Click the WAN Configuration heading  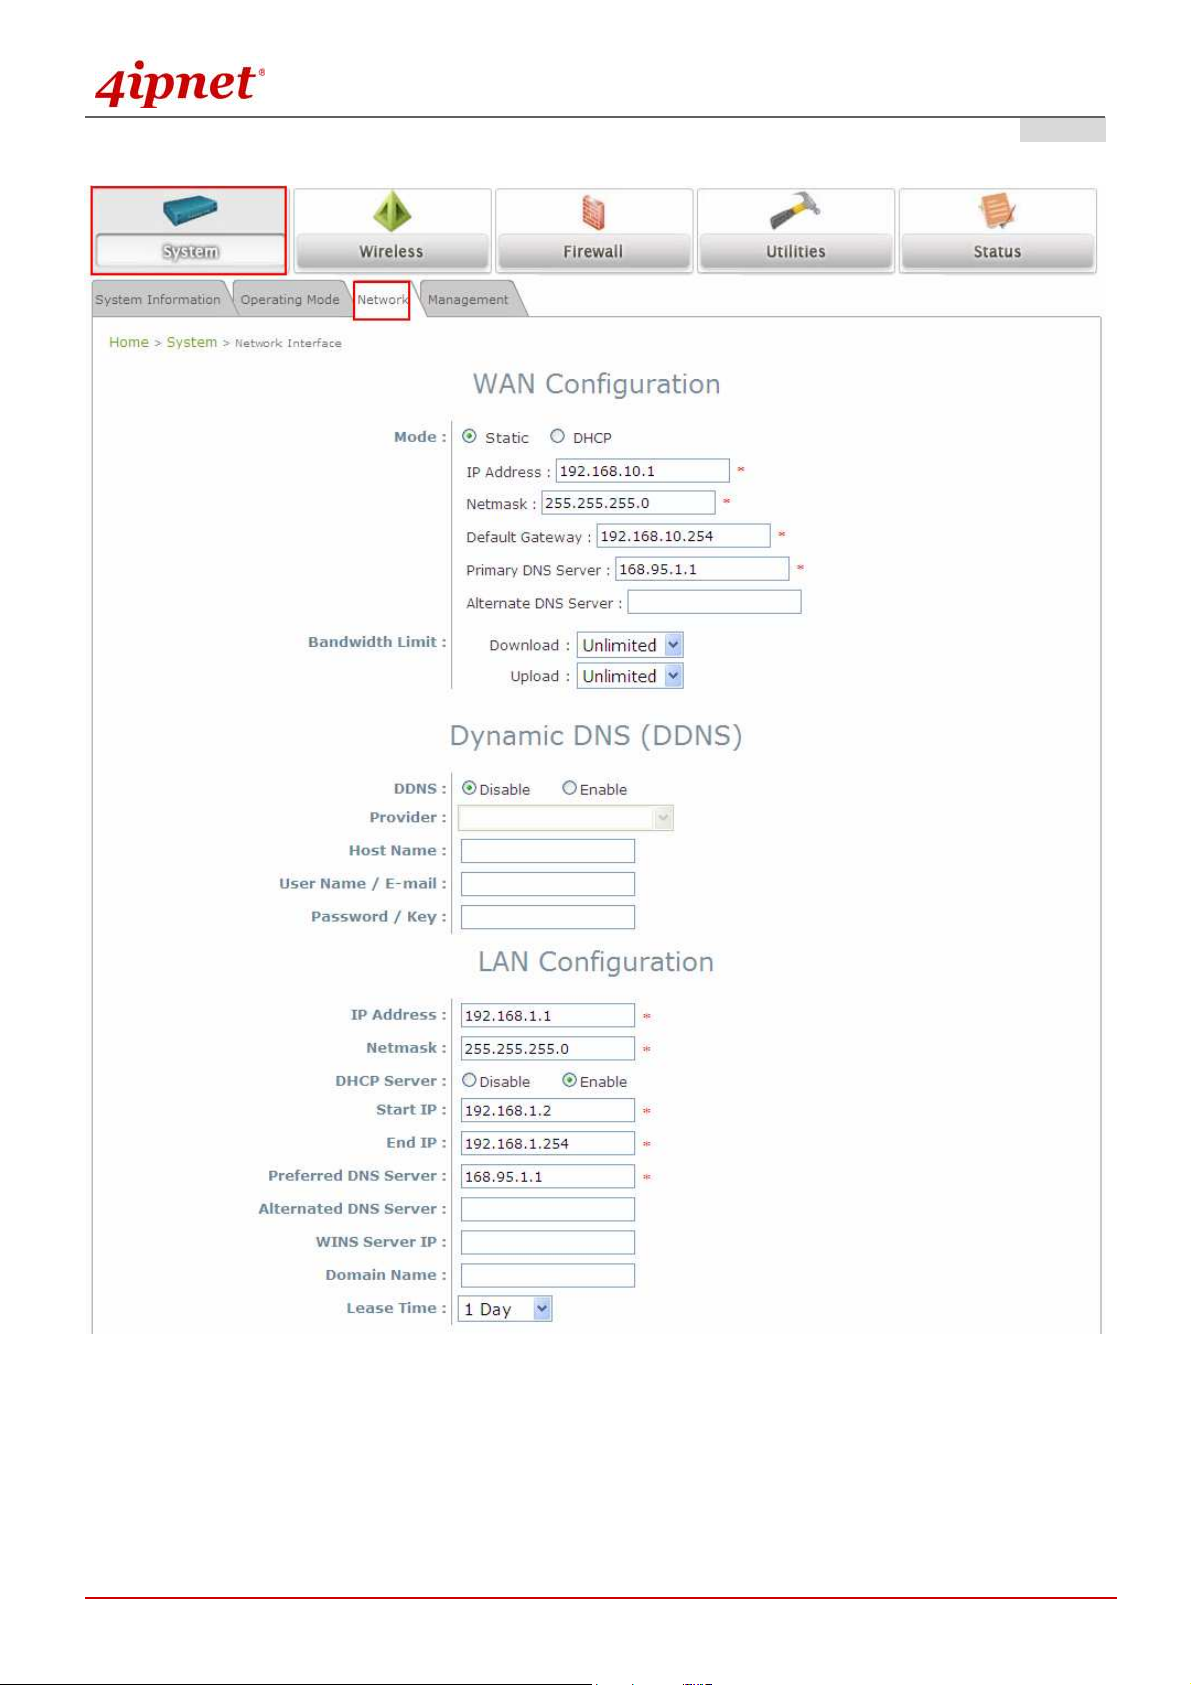(596, 384)
